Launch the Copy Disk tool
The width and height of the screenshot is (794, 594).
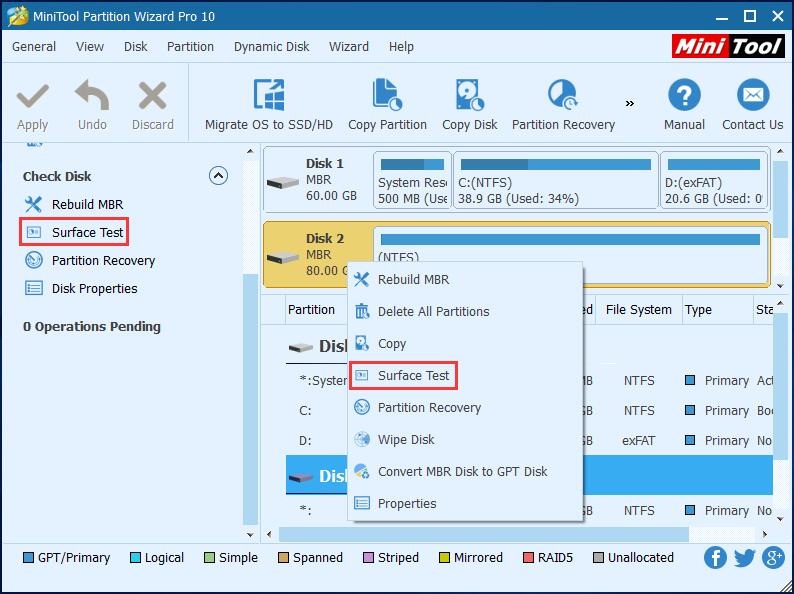click(x=469, y=105)
